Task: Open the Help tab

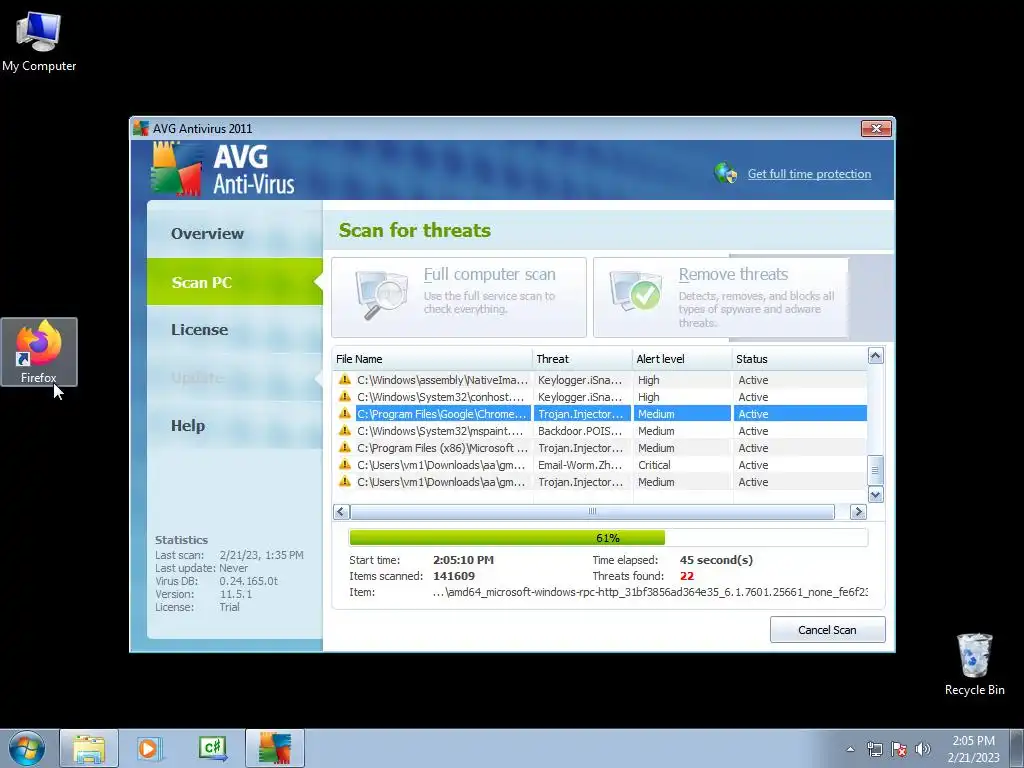Action: point(234,426)
